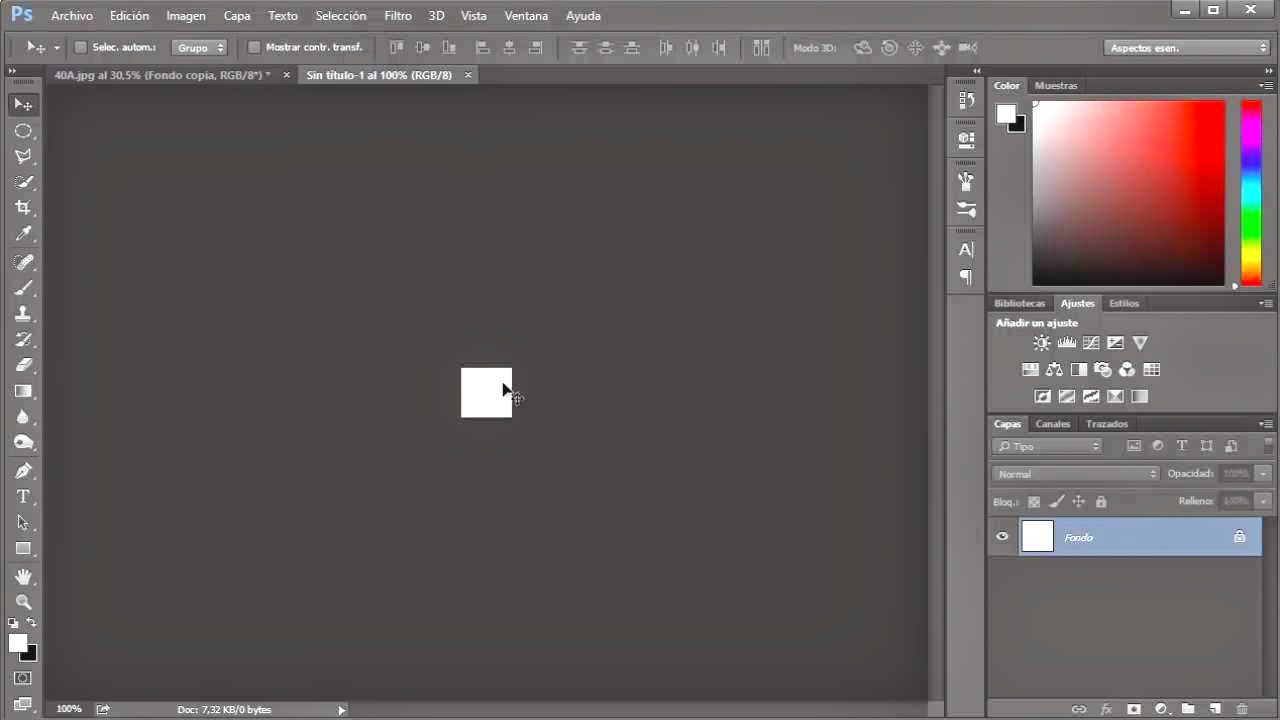The image size is (1280, 720).
Task: Open the Relleno dropdown arrow
Action: pos(1263,501)
